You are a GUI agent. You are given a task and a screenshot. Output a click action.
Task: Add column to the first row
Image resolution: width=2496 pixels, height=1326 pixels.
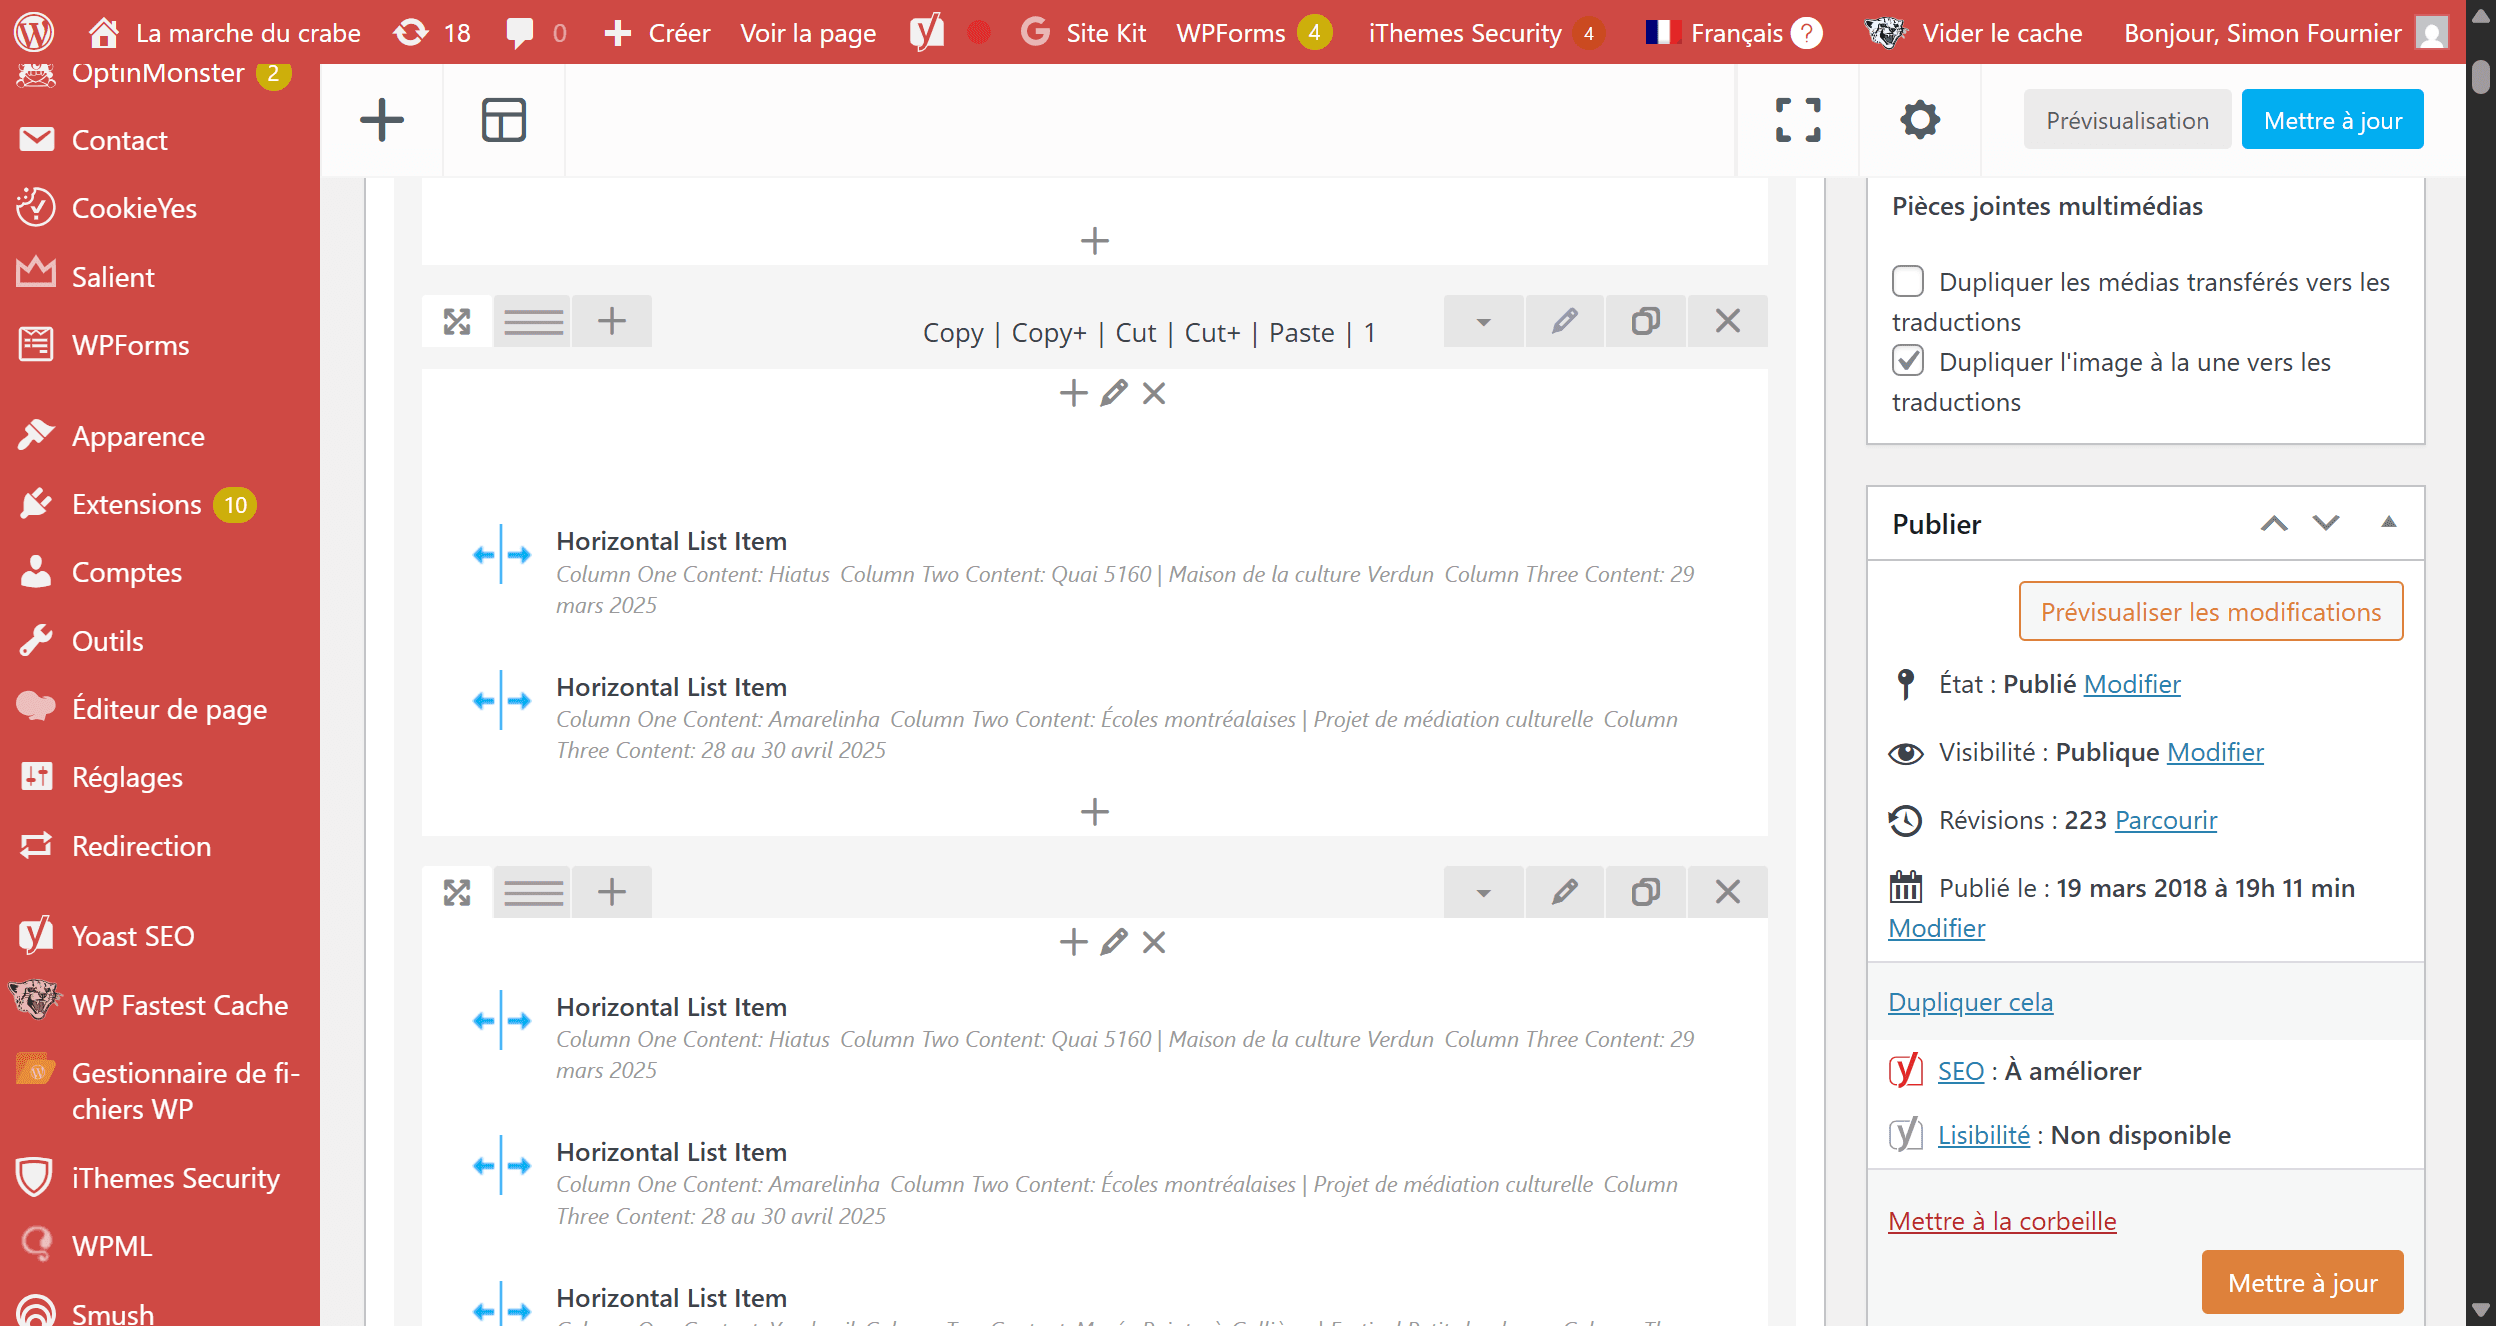point(612,321)
